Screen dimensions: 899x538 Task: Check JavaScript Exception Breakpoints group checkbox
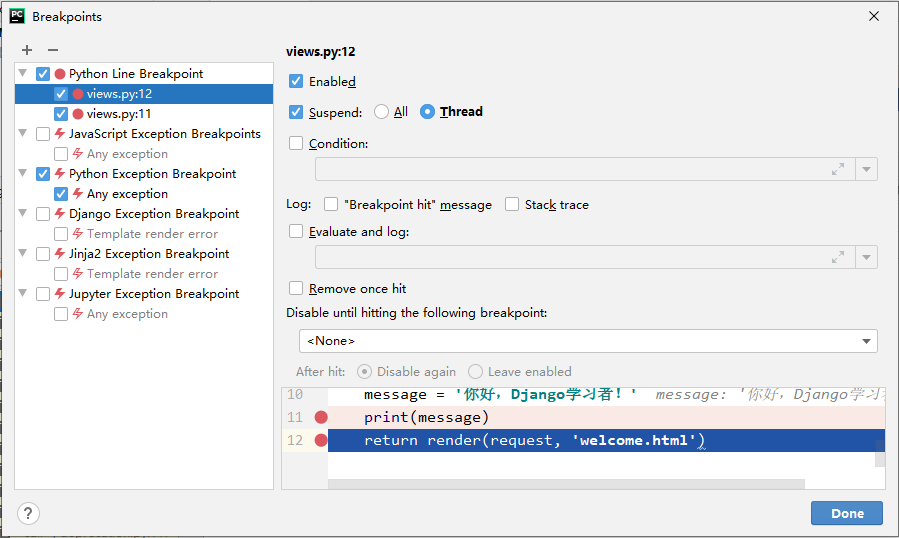(x=43, y=134)
